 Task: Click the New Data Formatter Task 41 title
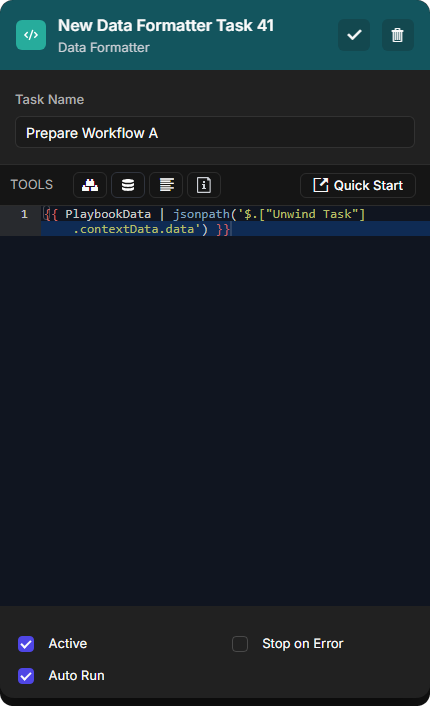(x=166, y=26)
